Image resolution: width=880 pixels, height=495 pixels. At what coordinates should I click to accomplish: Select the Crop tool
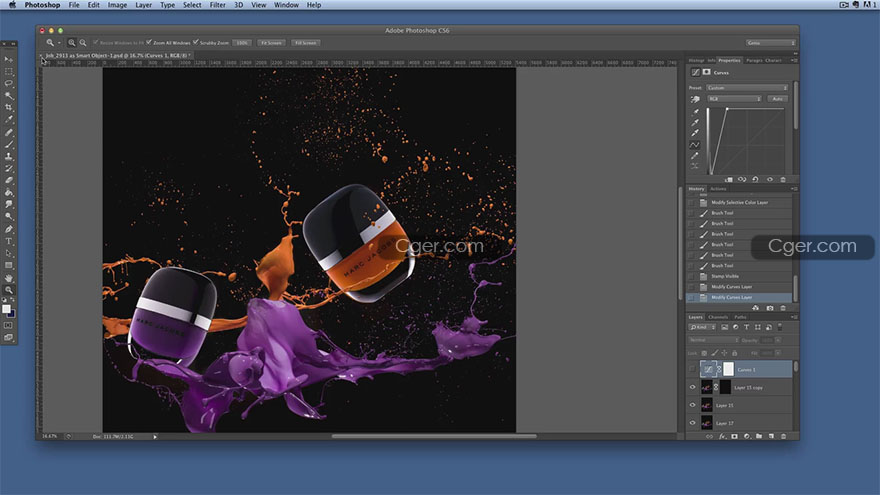(8, 107)
